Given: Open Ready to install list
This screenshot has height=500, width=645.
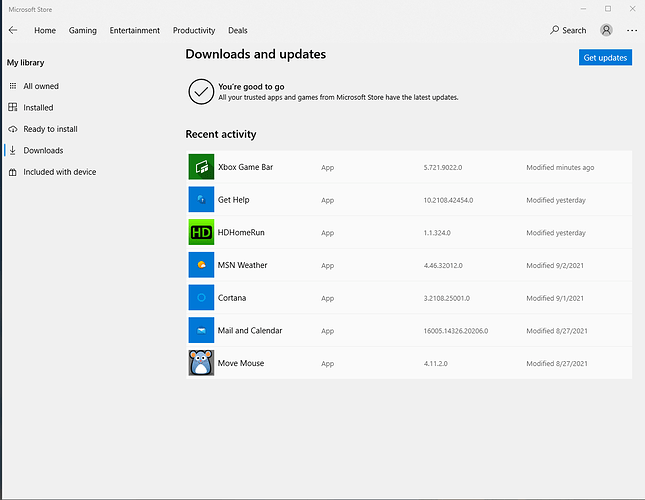Looking at the screenshot, I should click(x=50, y=129).
